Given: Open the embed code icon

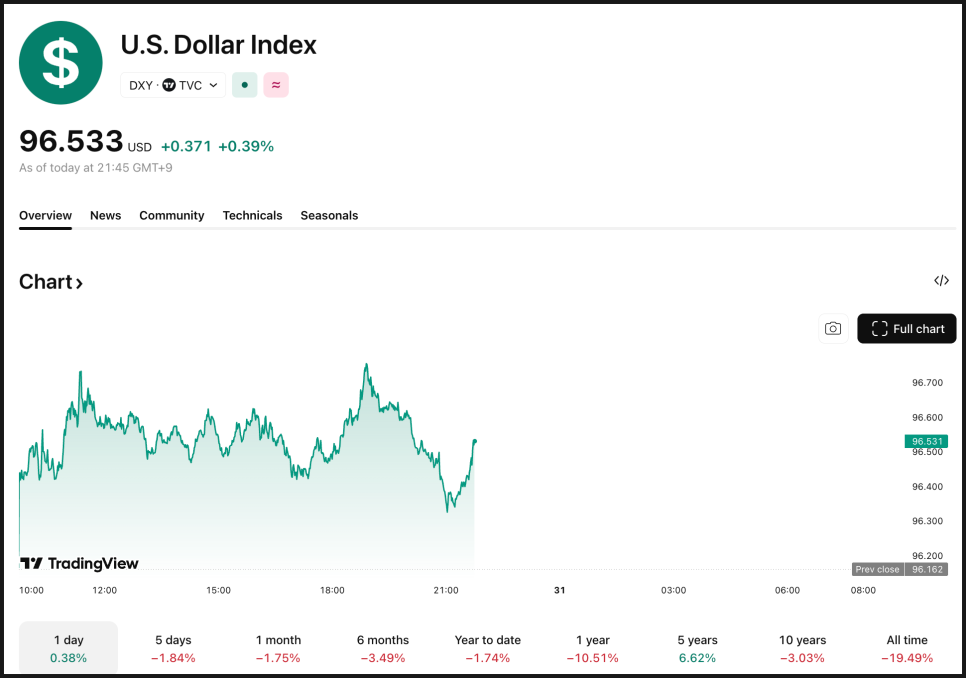Looking at the screenshot, I should (x=940, y=281).
